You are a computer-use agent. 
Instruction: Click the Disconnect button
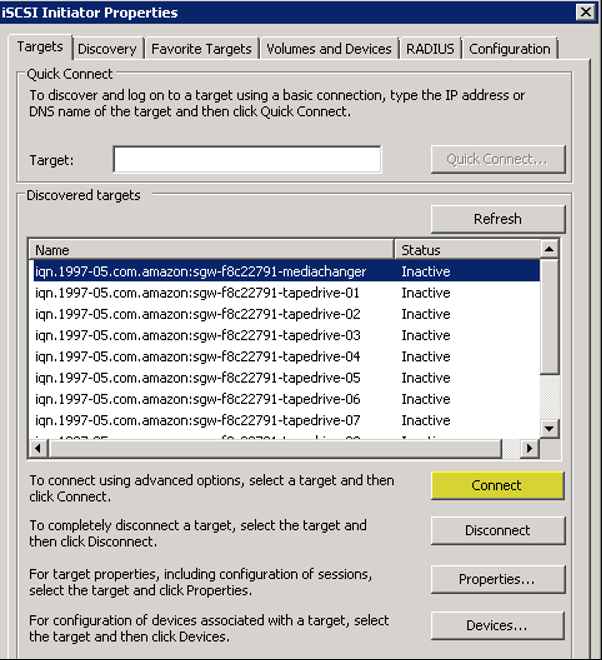coord(498,530)
